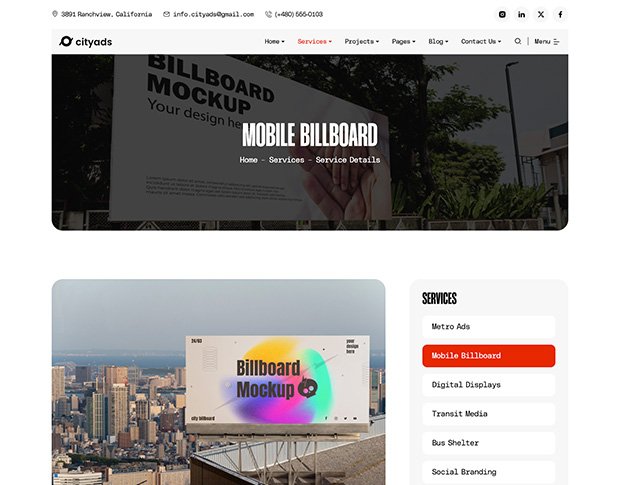Open the Blog nav menu

438,42
